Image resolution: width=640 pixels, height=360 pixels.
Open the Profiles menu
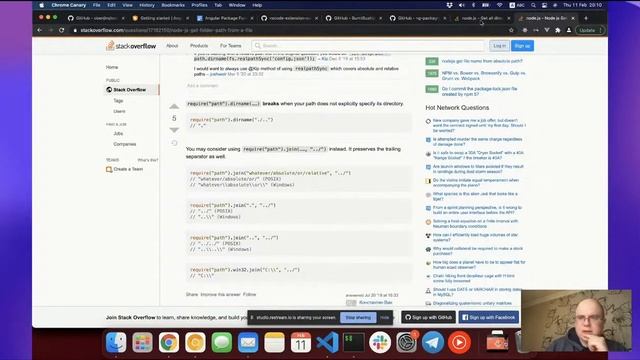(200, 5)
